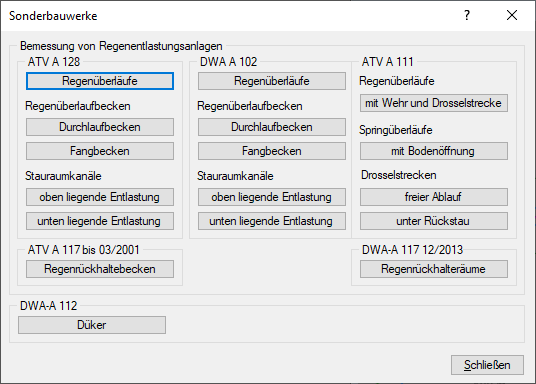Click Durchlaufbecken in DWA A 102 group
536x384 pixels.
tap(272, 127)
